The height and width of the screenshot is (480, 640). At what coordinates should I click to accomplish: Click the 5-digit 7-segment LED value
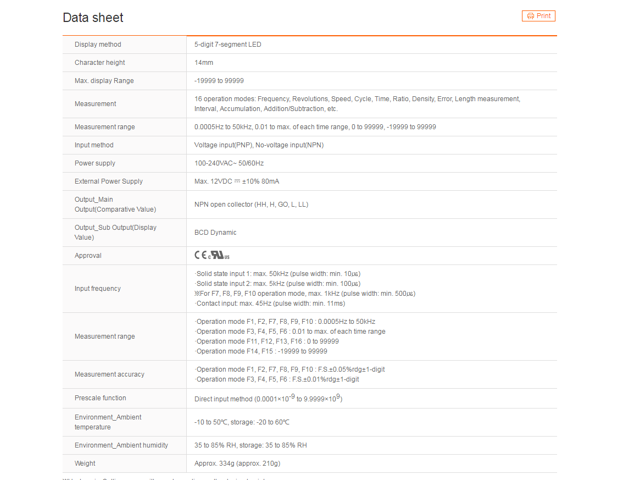(229, 44)
